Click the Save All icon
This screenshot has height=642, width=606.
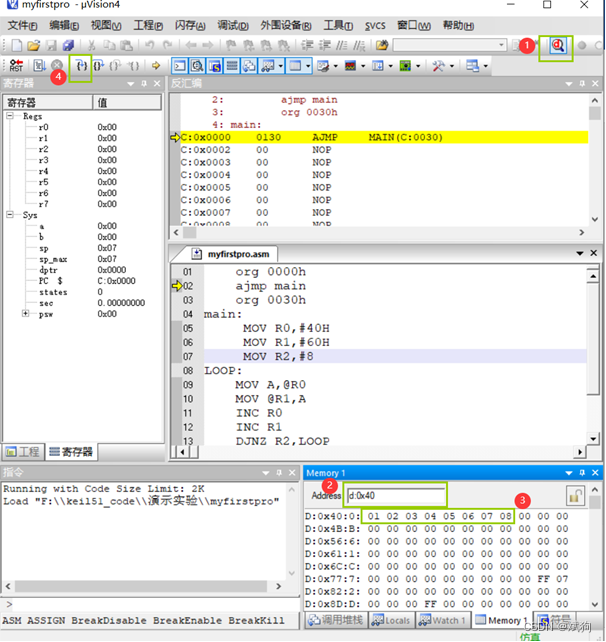coord(68,45)
